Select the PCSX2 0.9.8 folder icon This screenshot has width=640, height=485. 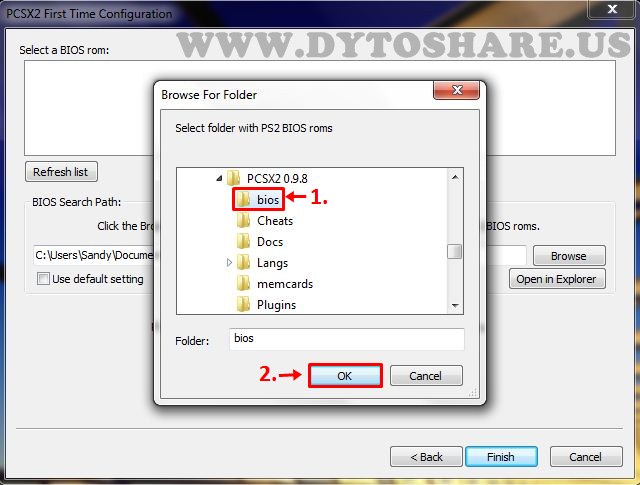233,178
